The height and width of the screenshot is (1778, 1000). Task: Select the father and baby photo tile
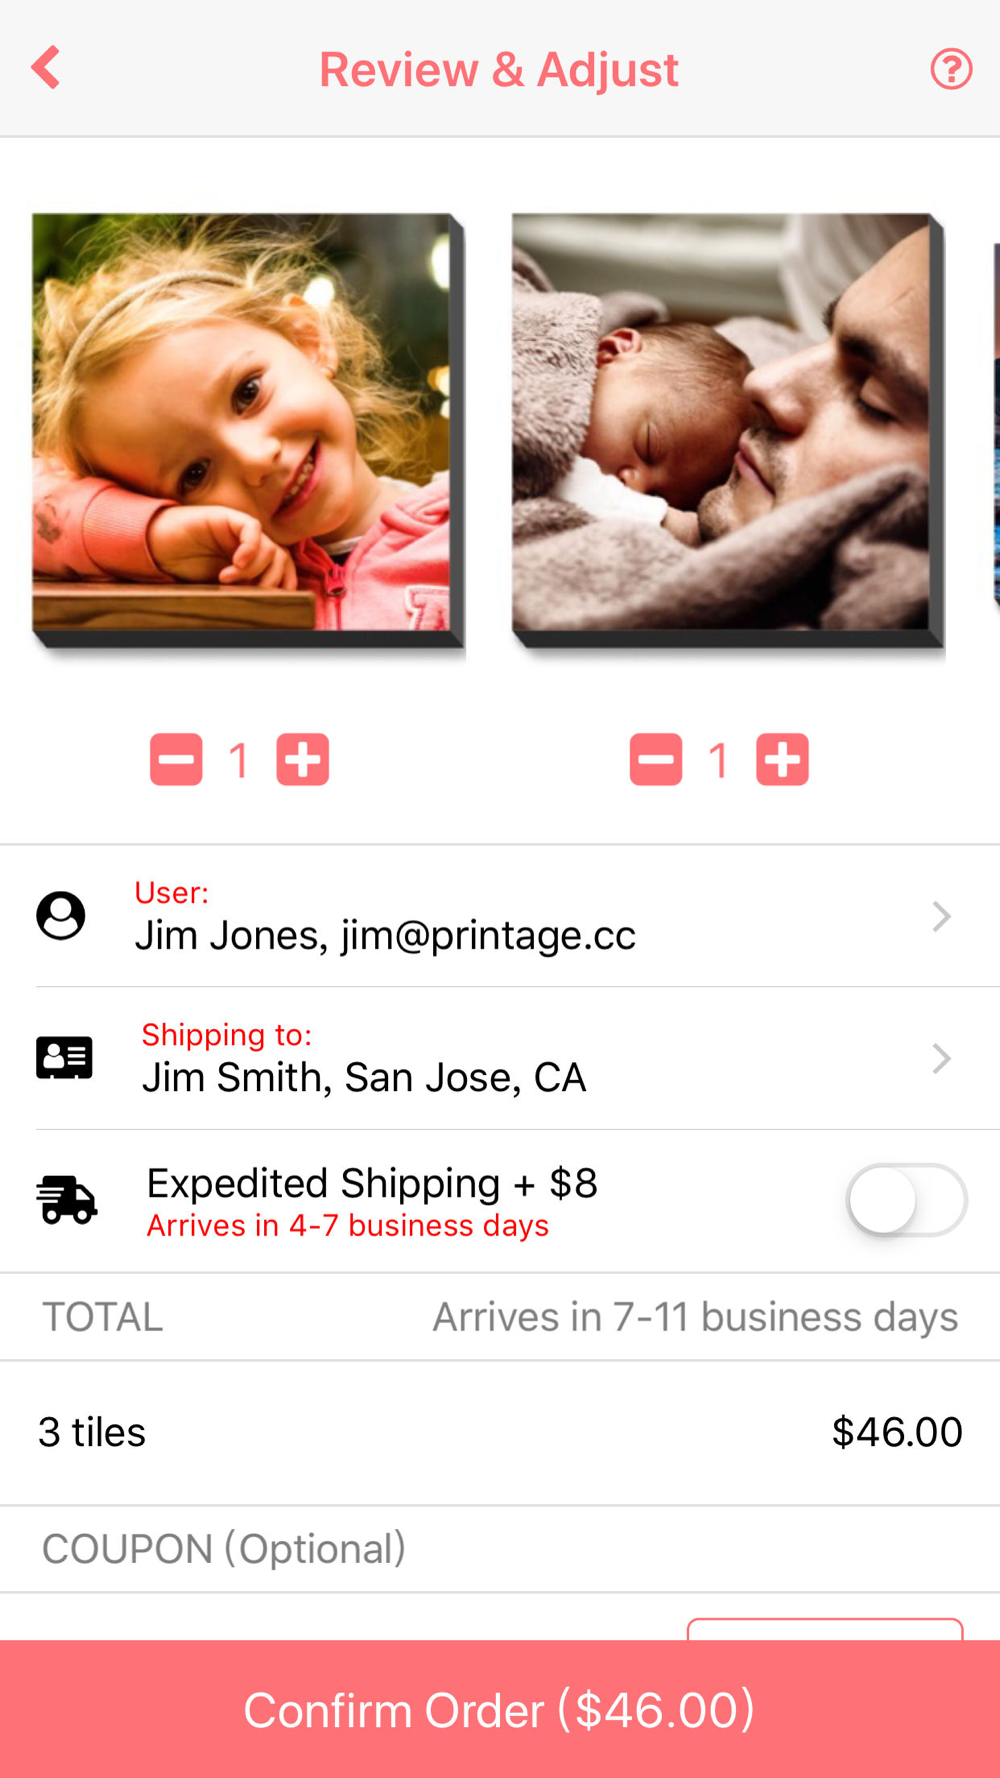tap(722, 423)
